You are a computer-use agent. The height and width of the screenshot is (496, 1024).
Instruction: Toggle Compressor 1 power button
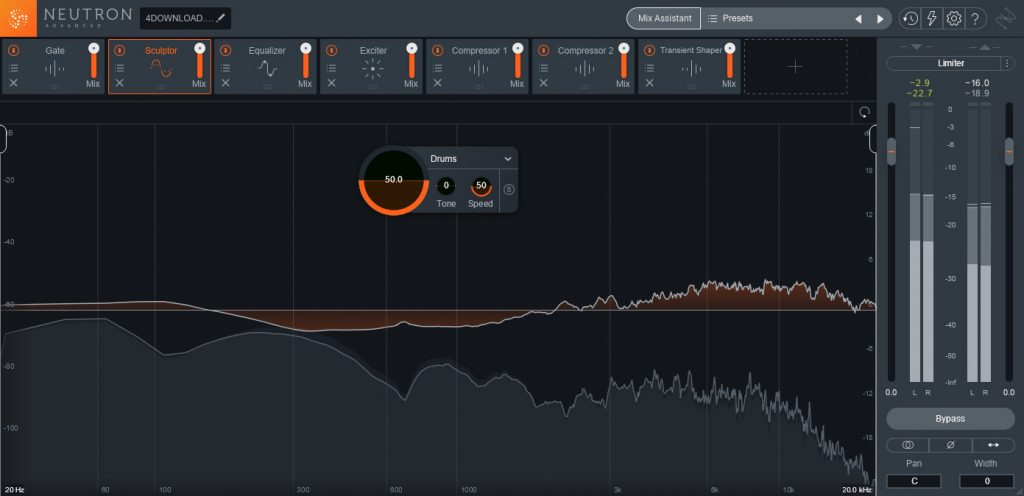[438, 50]
